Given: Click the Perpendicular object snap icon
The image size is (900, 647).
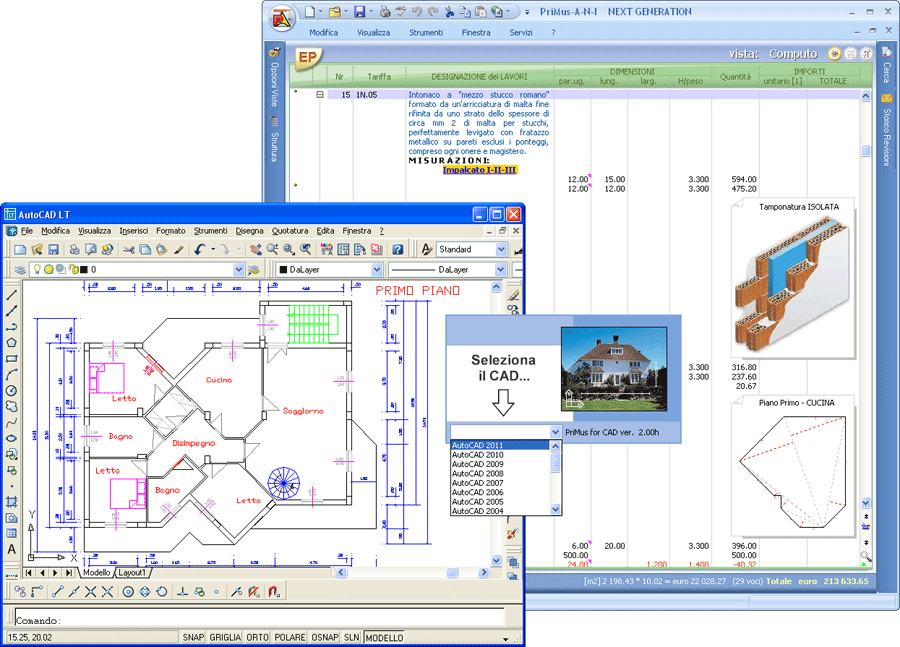Looking at the screenshot, I should click(182, 591).
